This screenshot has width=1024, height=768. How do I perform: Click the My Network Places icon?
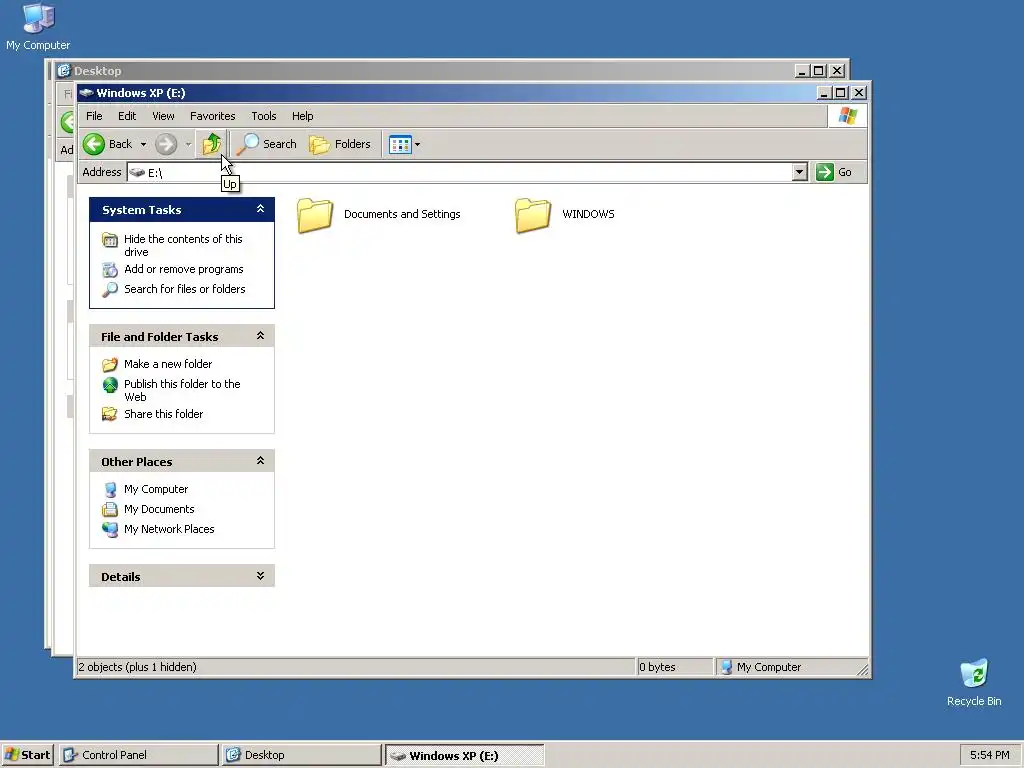click(110, 529)
